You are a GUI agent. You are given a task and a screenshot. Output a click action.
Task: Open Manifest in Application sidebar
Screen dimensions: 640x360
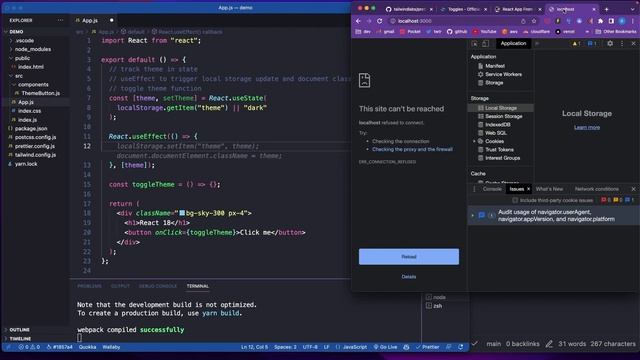pos(495,66)
